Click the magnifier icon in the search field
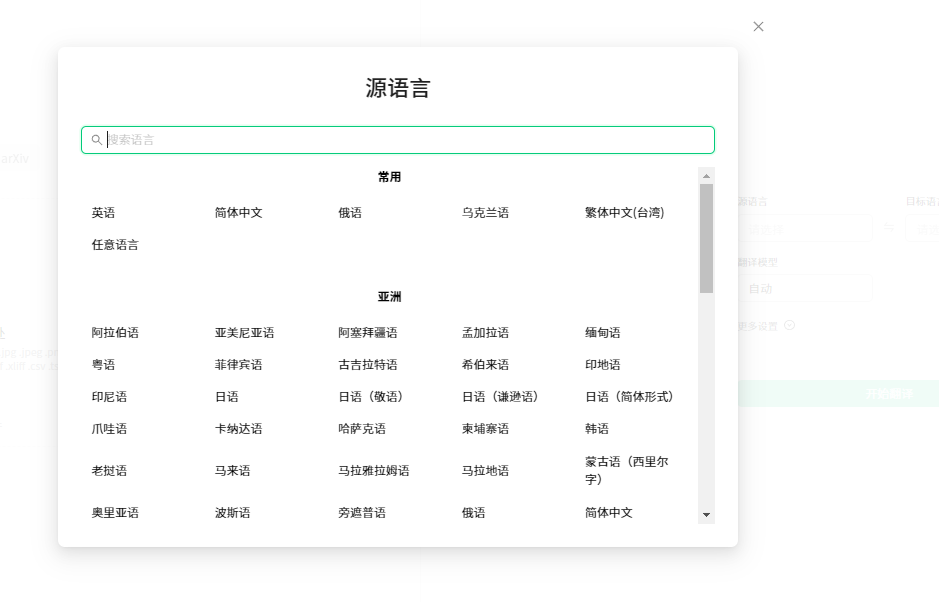 97,140
